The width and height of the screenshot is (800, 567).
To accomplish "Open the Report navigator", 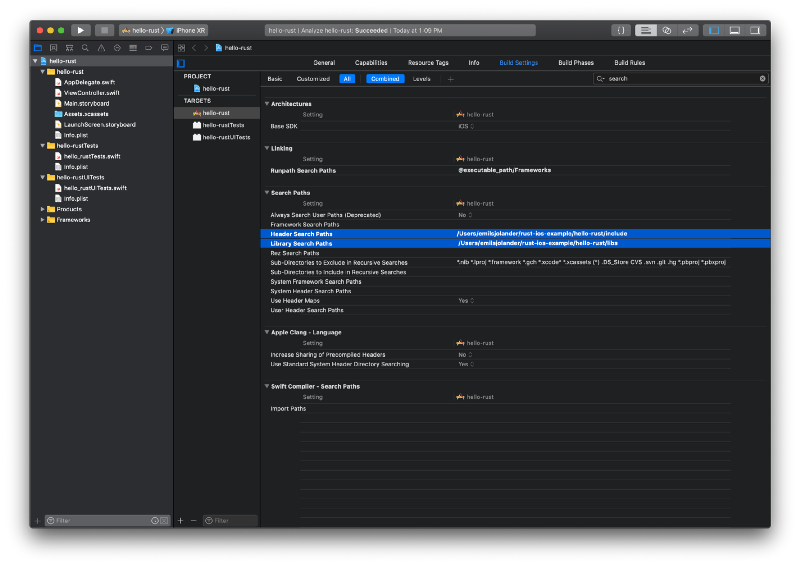I will [x=164, y=47].
